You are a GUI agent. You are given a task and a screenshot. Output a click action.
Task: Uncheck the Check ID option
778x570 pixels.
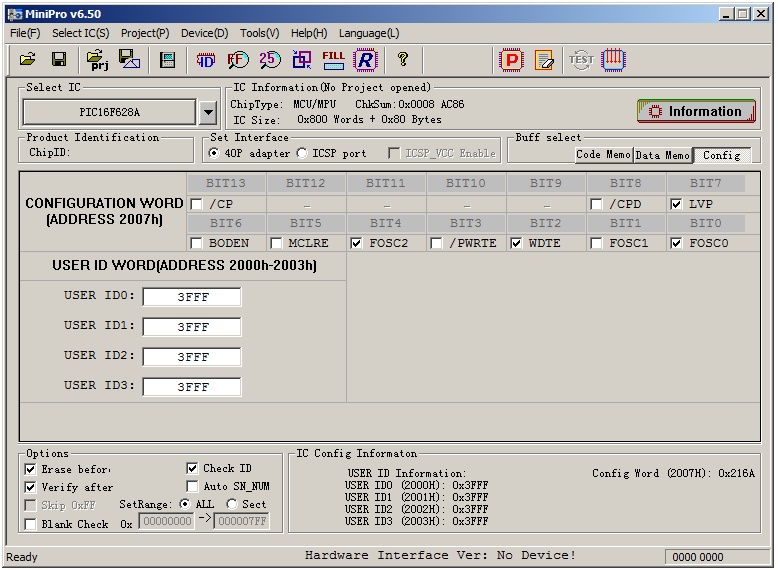tap(193, 468)
